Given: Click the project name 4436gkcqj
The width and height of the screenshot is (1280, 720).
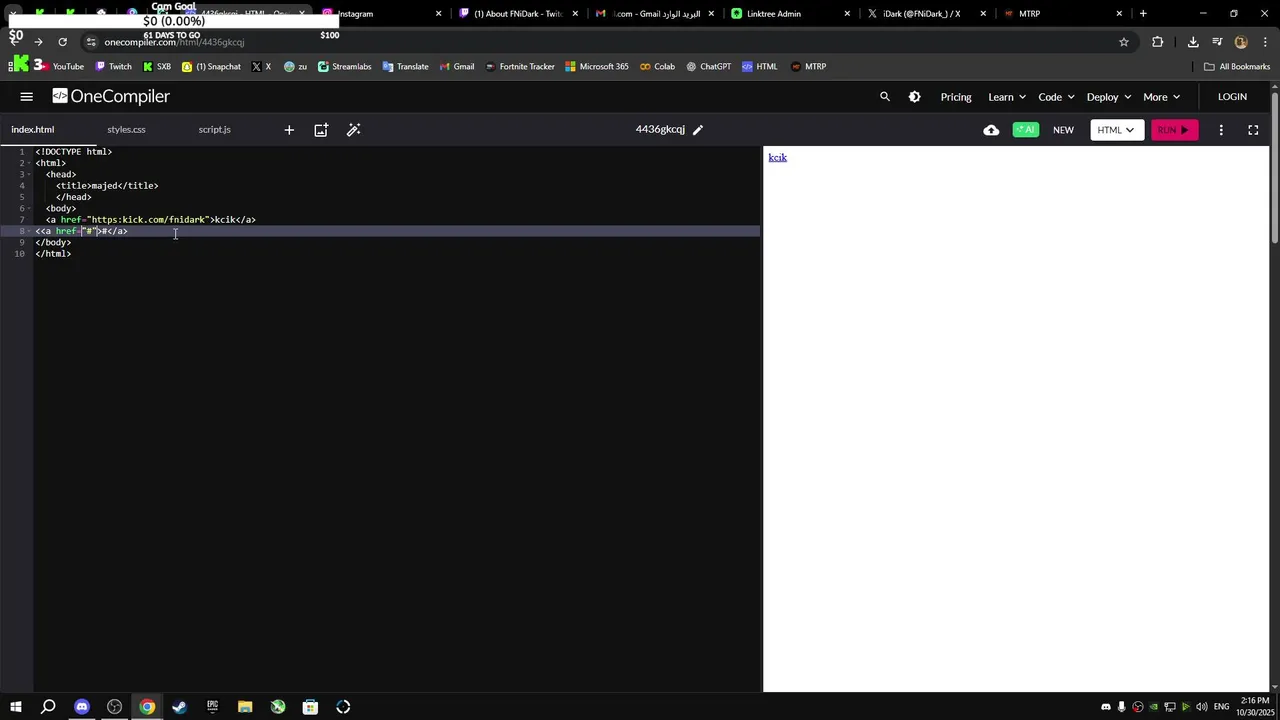Looking at the screenshot, I should [x=660, y=129].
